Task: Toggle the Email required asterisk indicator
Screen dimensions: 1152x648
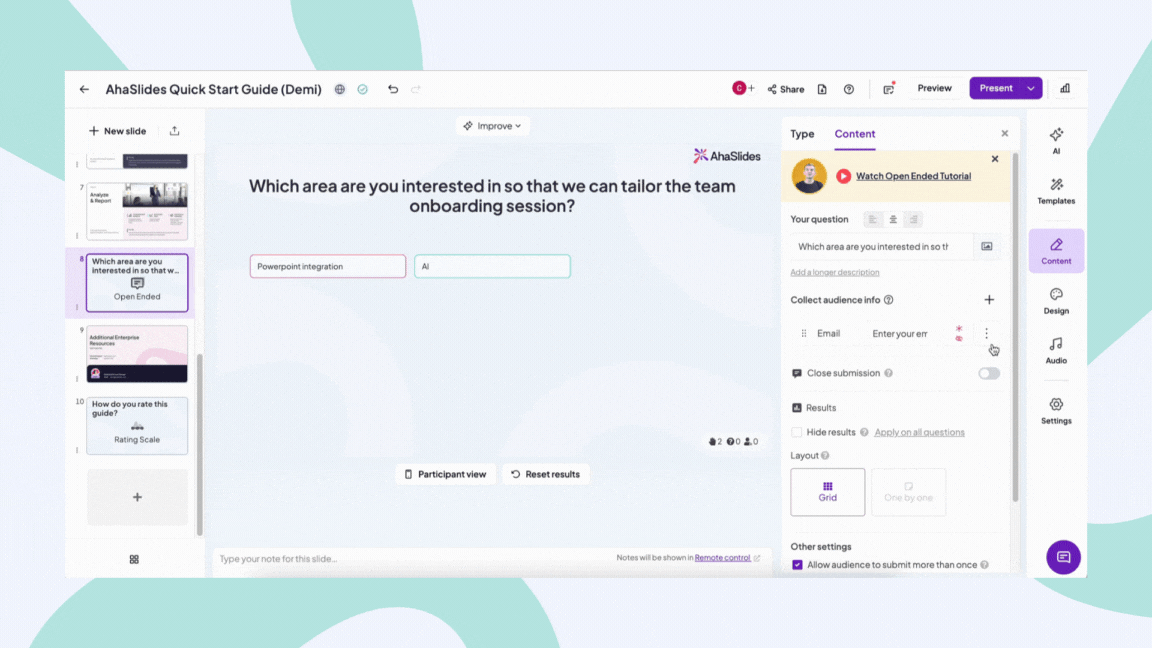Action: (x=959, y=328)
